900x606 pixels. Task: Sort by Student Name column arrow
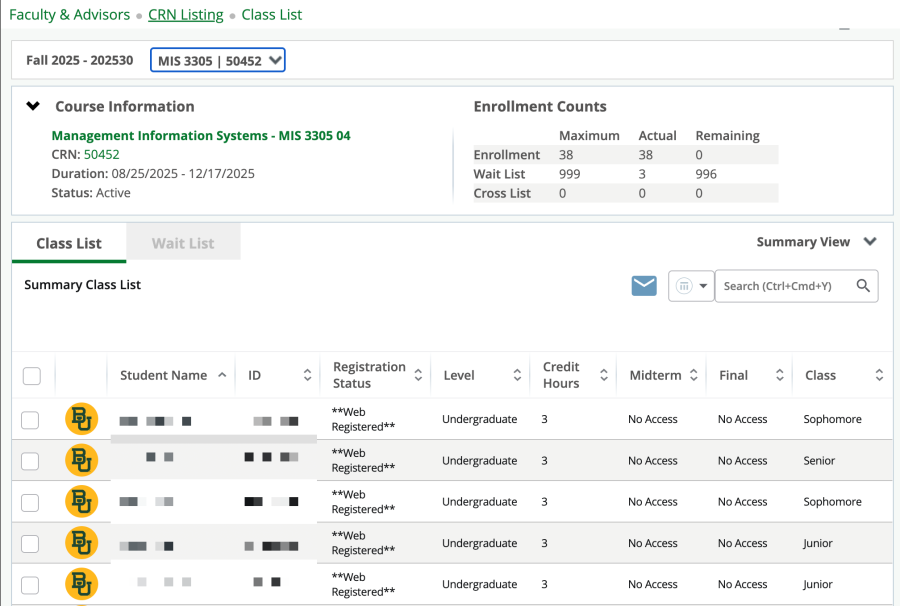pyautogui.click(x=222, y=375)
